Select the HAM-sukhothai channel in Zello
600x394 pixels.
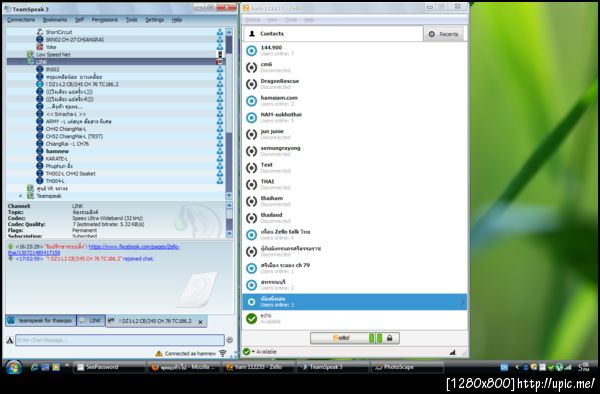355,117
